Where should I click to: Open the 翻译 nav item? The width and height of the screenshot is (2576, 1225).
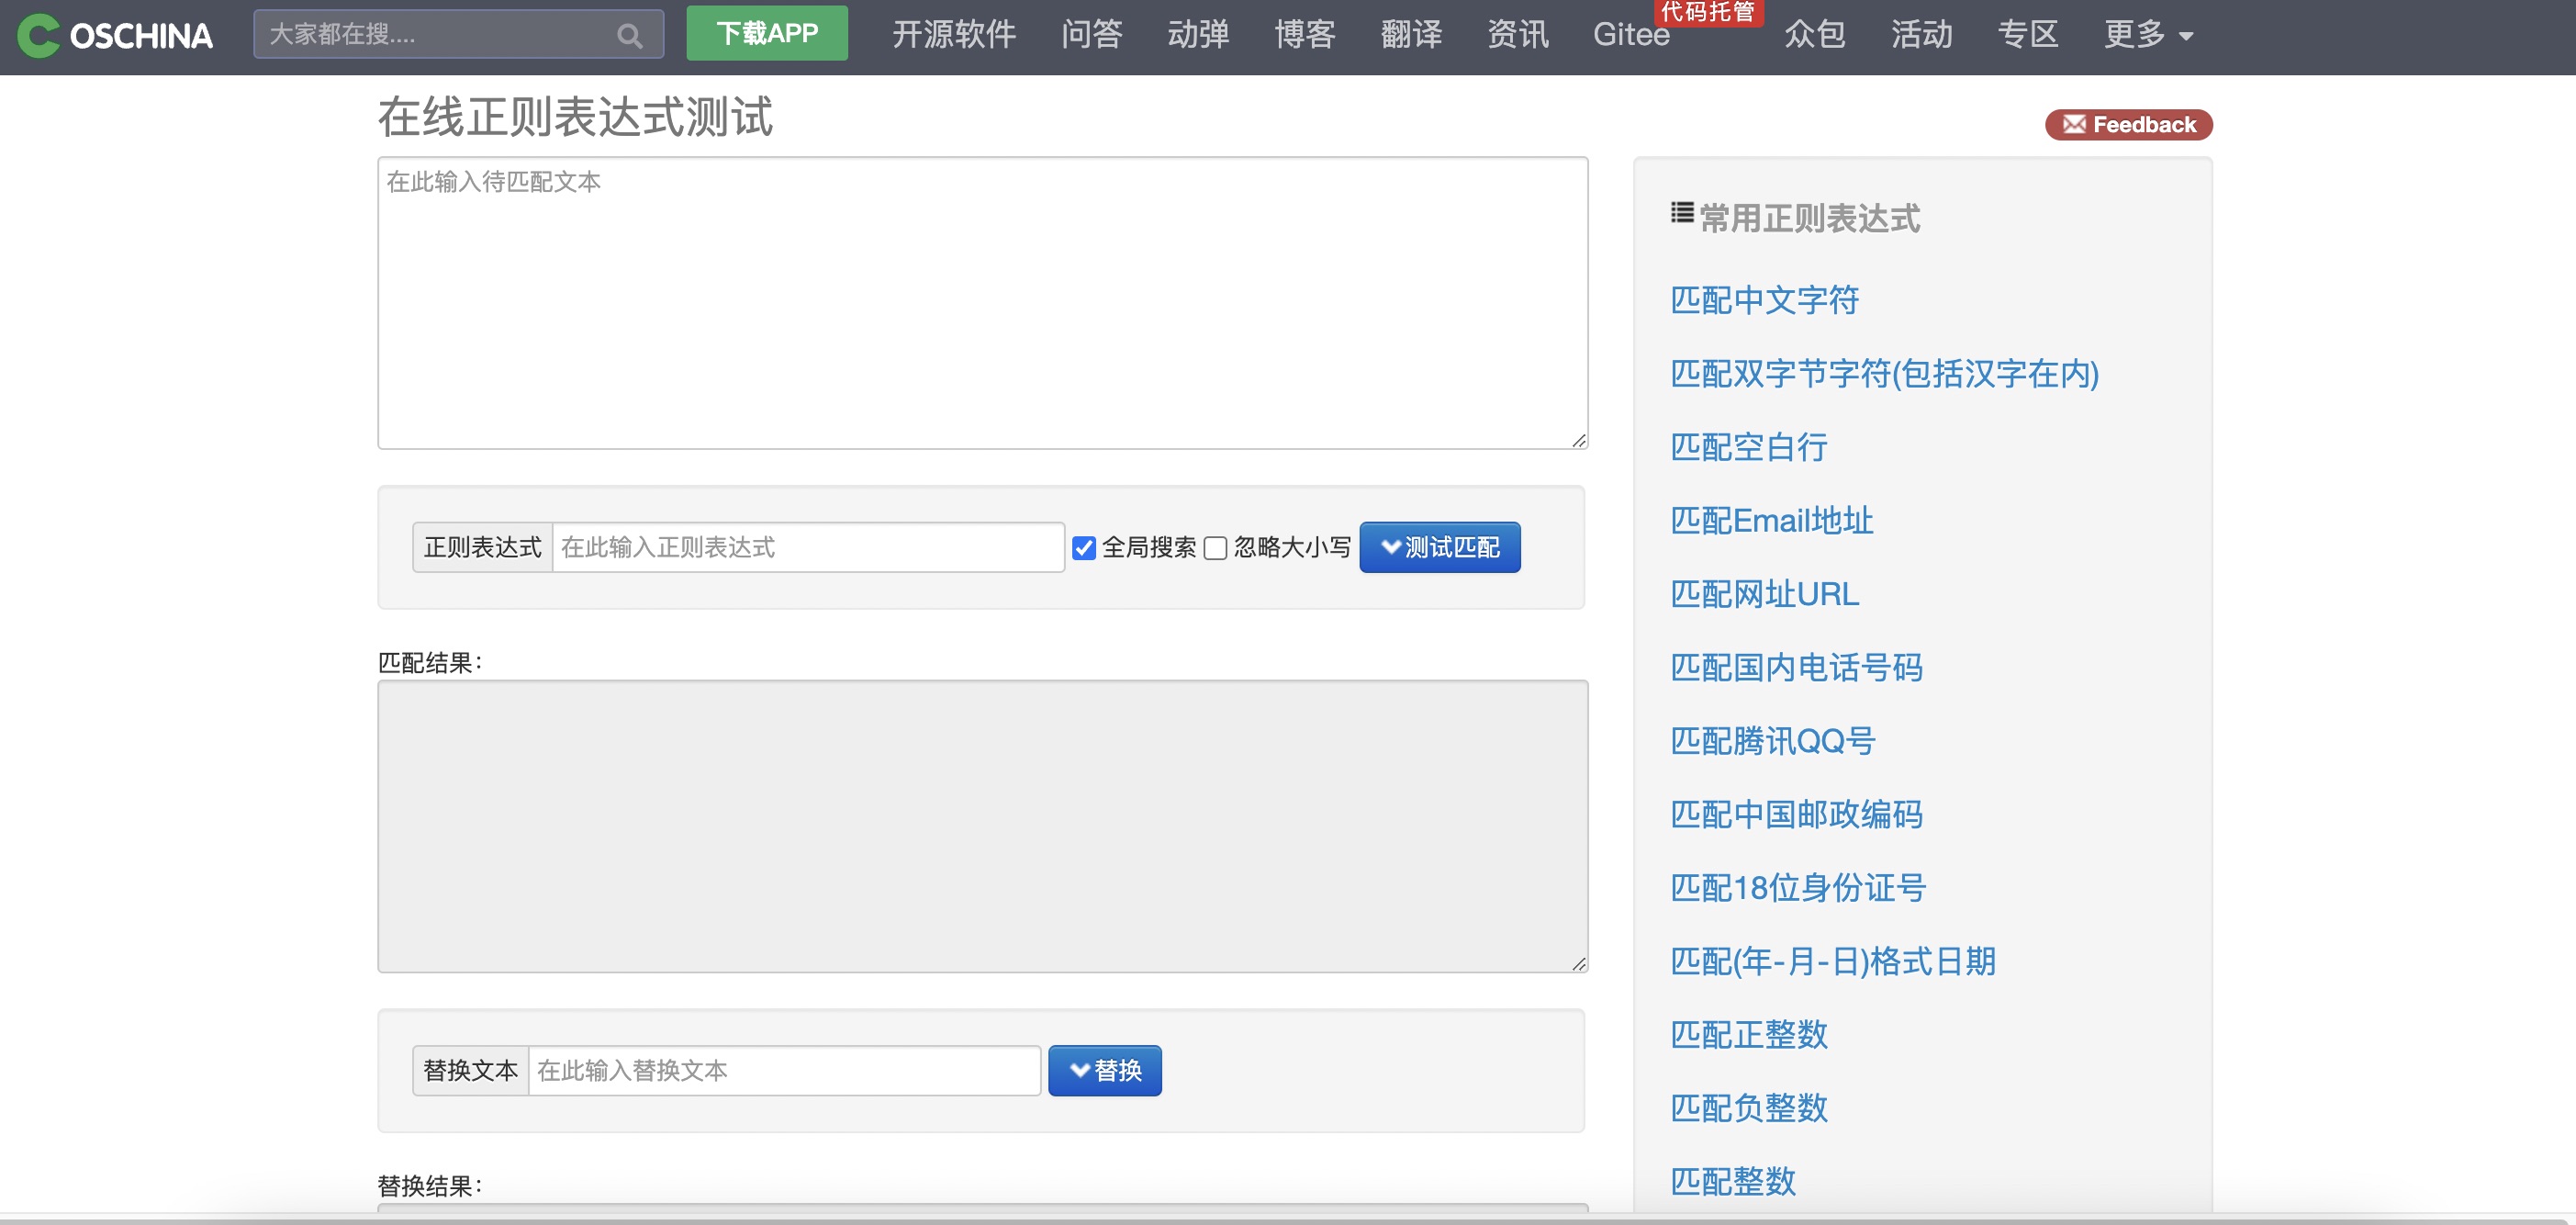coord(1411,35)
